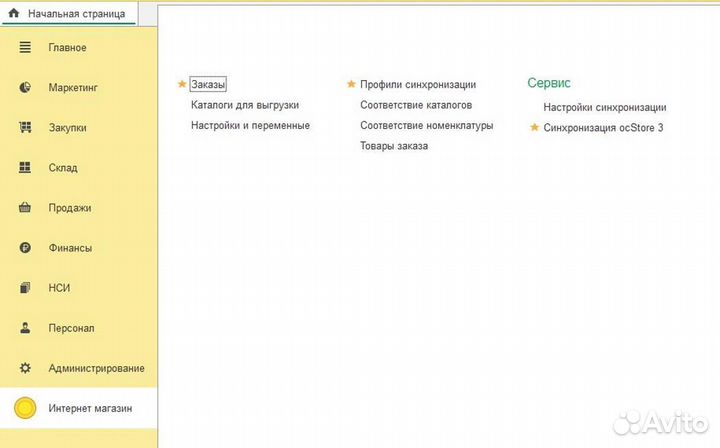
Task: Open the Администрирование section
Action: coord(96,368)
